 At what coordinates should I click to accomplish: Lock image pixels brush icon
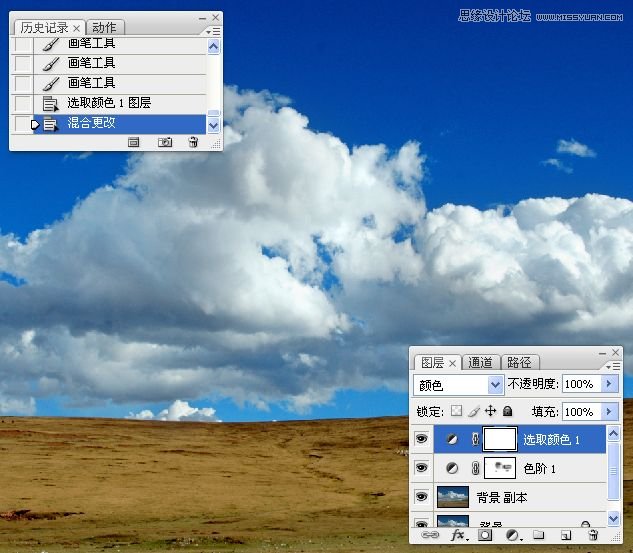tap(474, 411)
